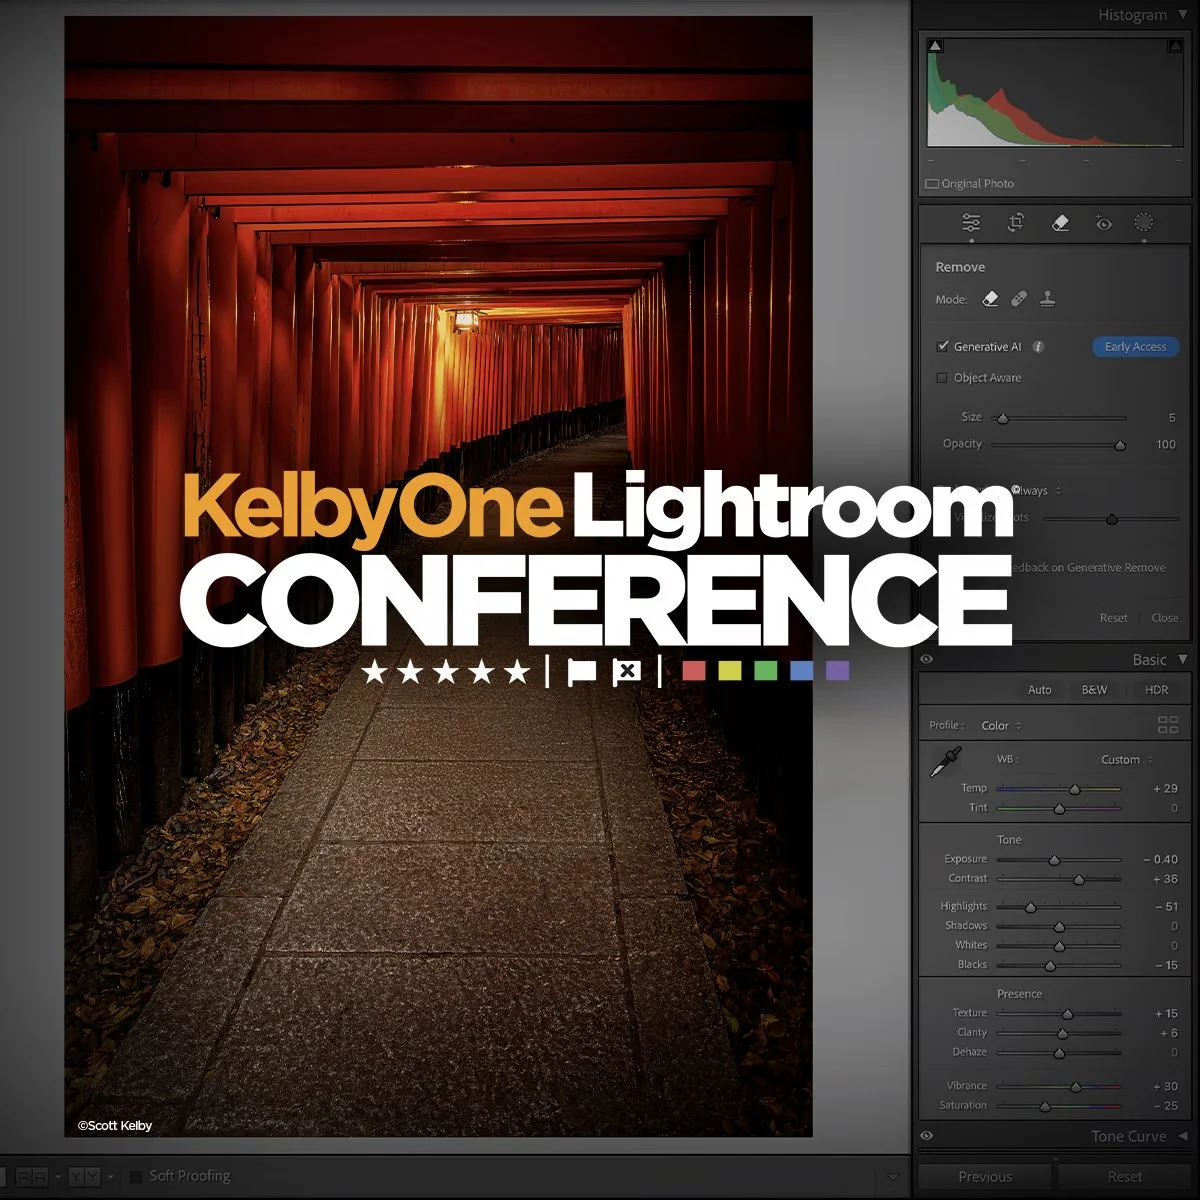Image resolution: width=1200 pixels, height=1200 pixels.
Task: Click inside the histogram graph
Action: pos(1055,93)
